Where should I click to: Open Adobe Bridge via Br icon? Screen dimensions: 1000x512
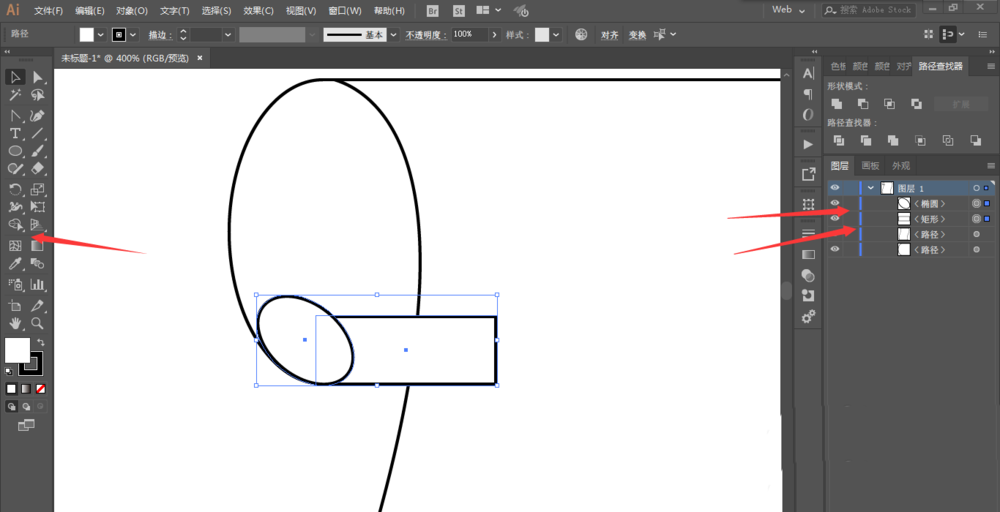432,11
